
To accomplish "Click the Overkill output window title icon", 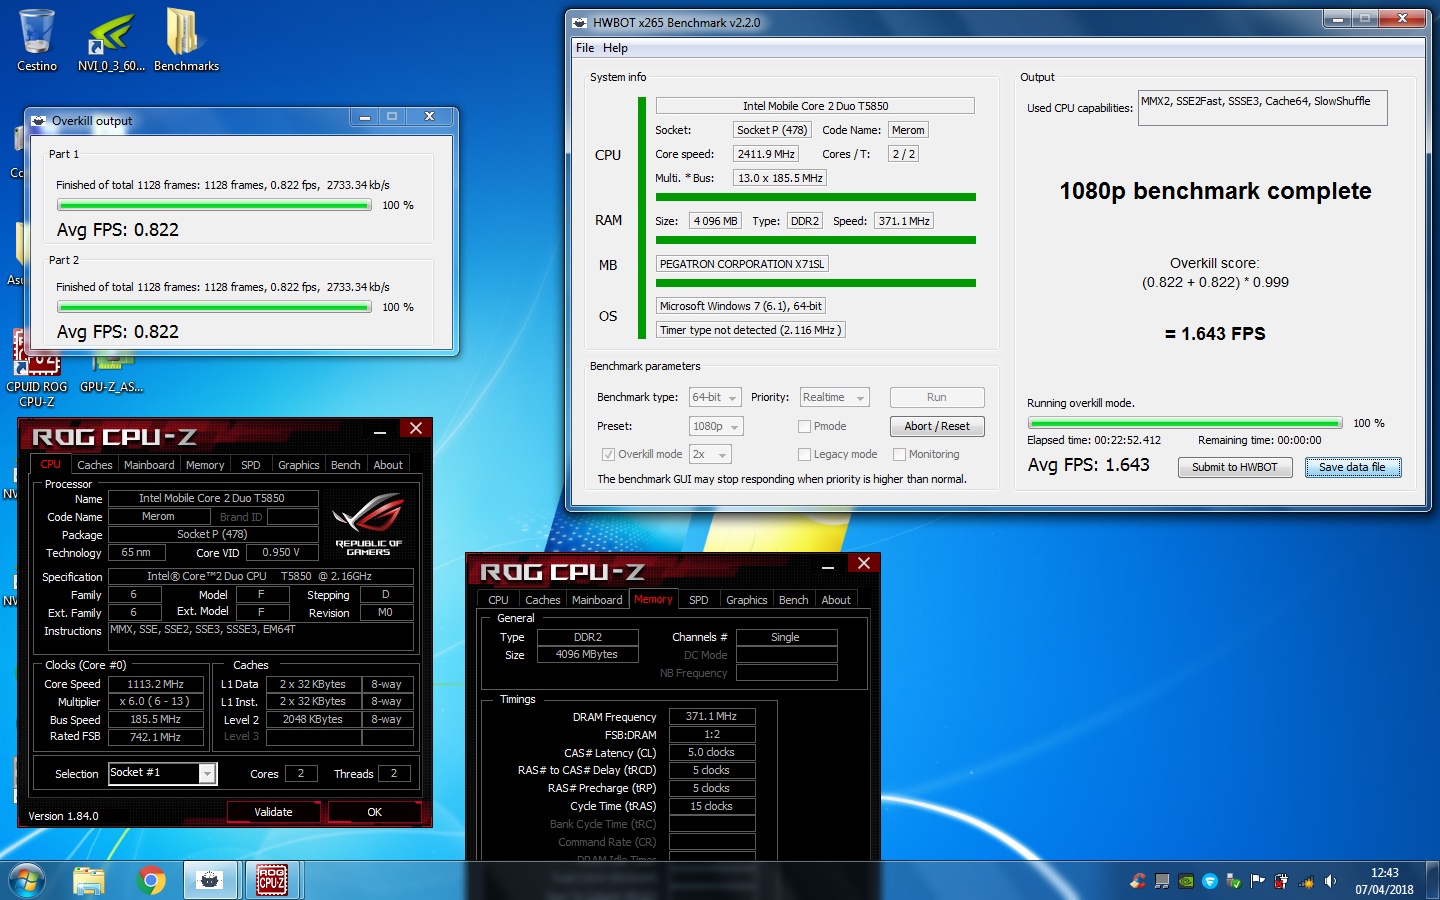I will [x=38, y=121].
